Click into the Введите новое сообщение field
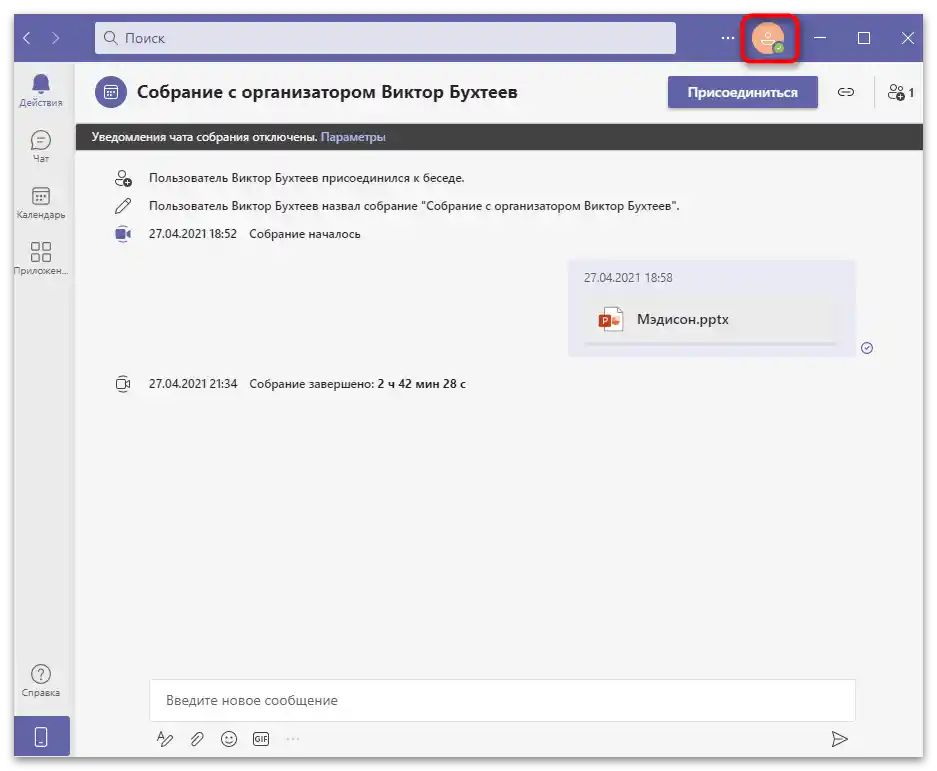937x771 pixels. [503, 700]
